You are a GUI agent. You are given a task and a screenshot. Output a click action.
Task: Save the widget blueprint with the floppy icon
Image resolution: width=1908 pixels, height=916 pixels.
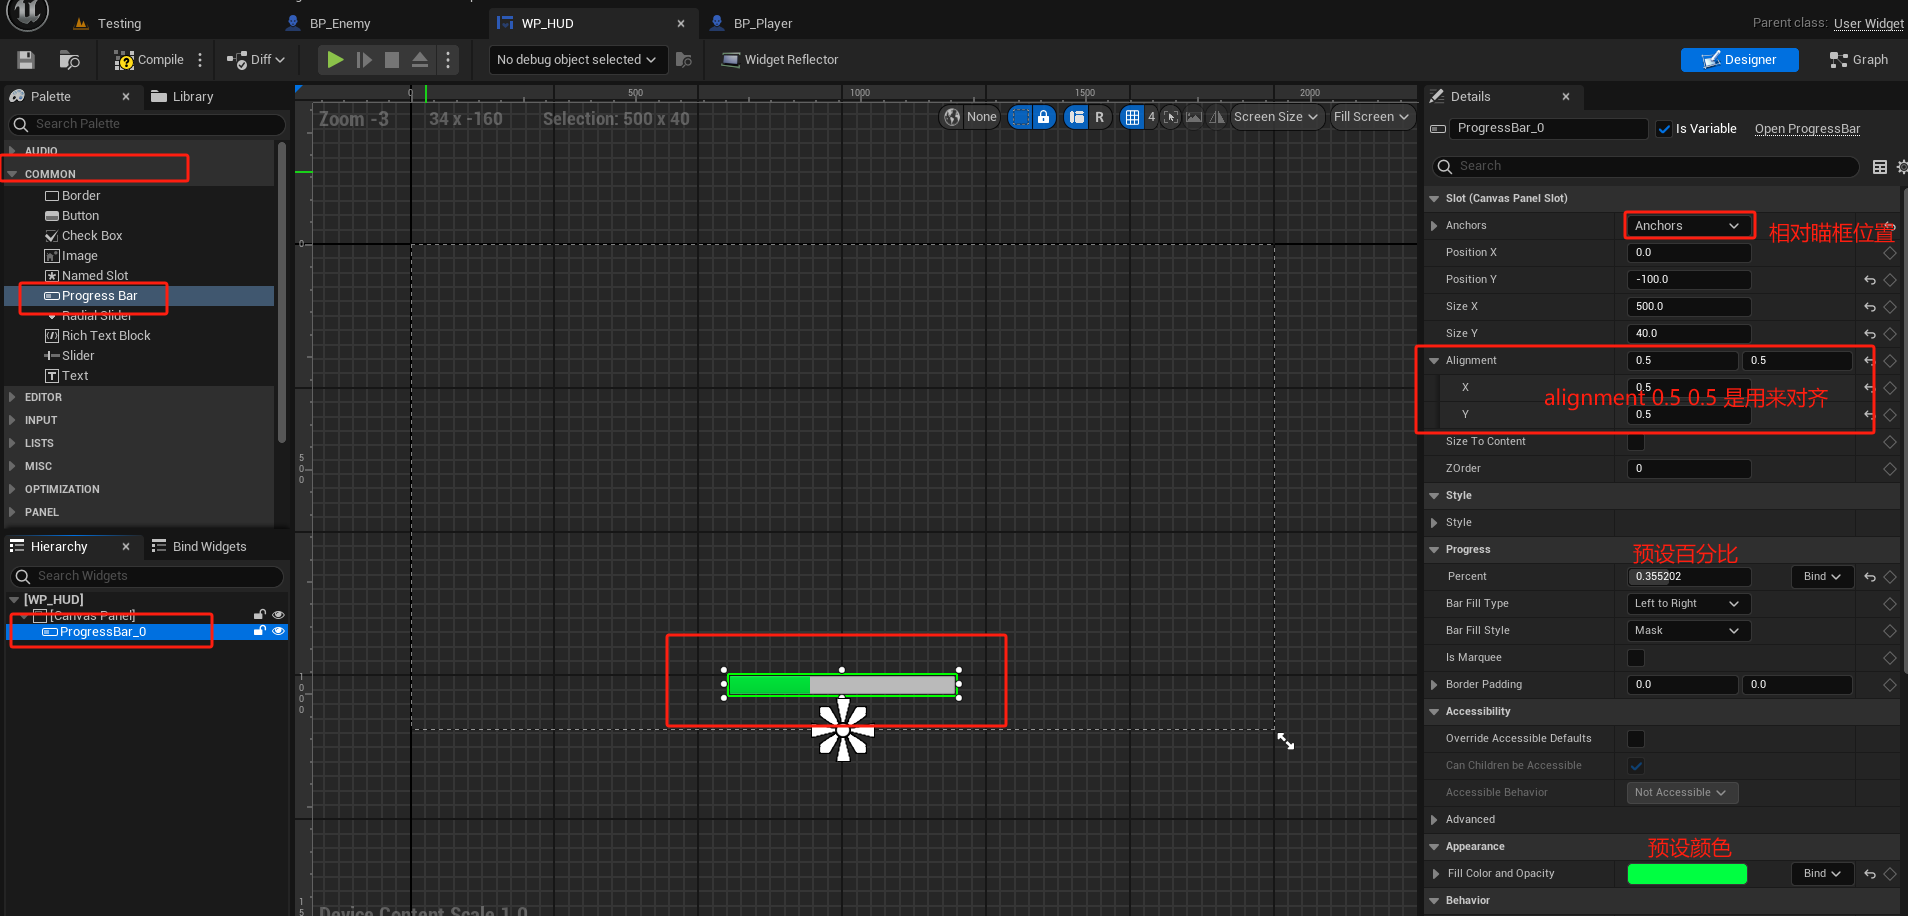coord(26,60)
